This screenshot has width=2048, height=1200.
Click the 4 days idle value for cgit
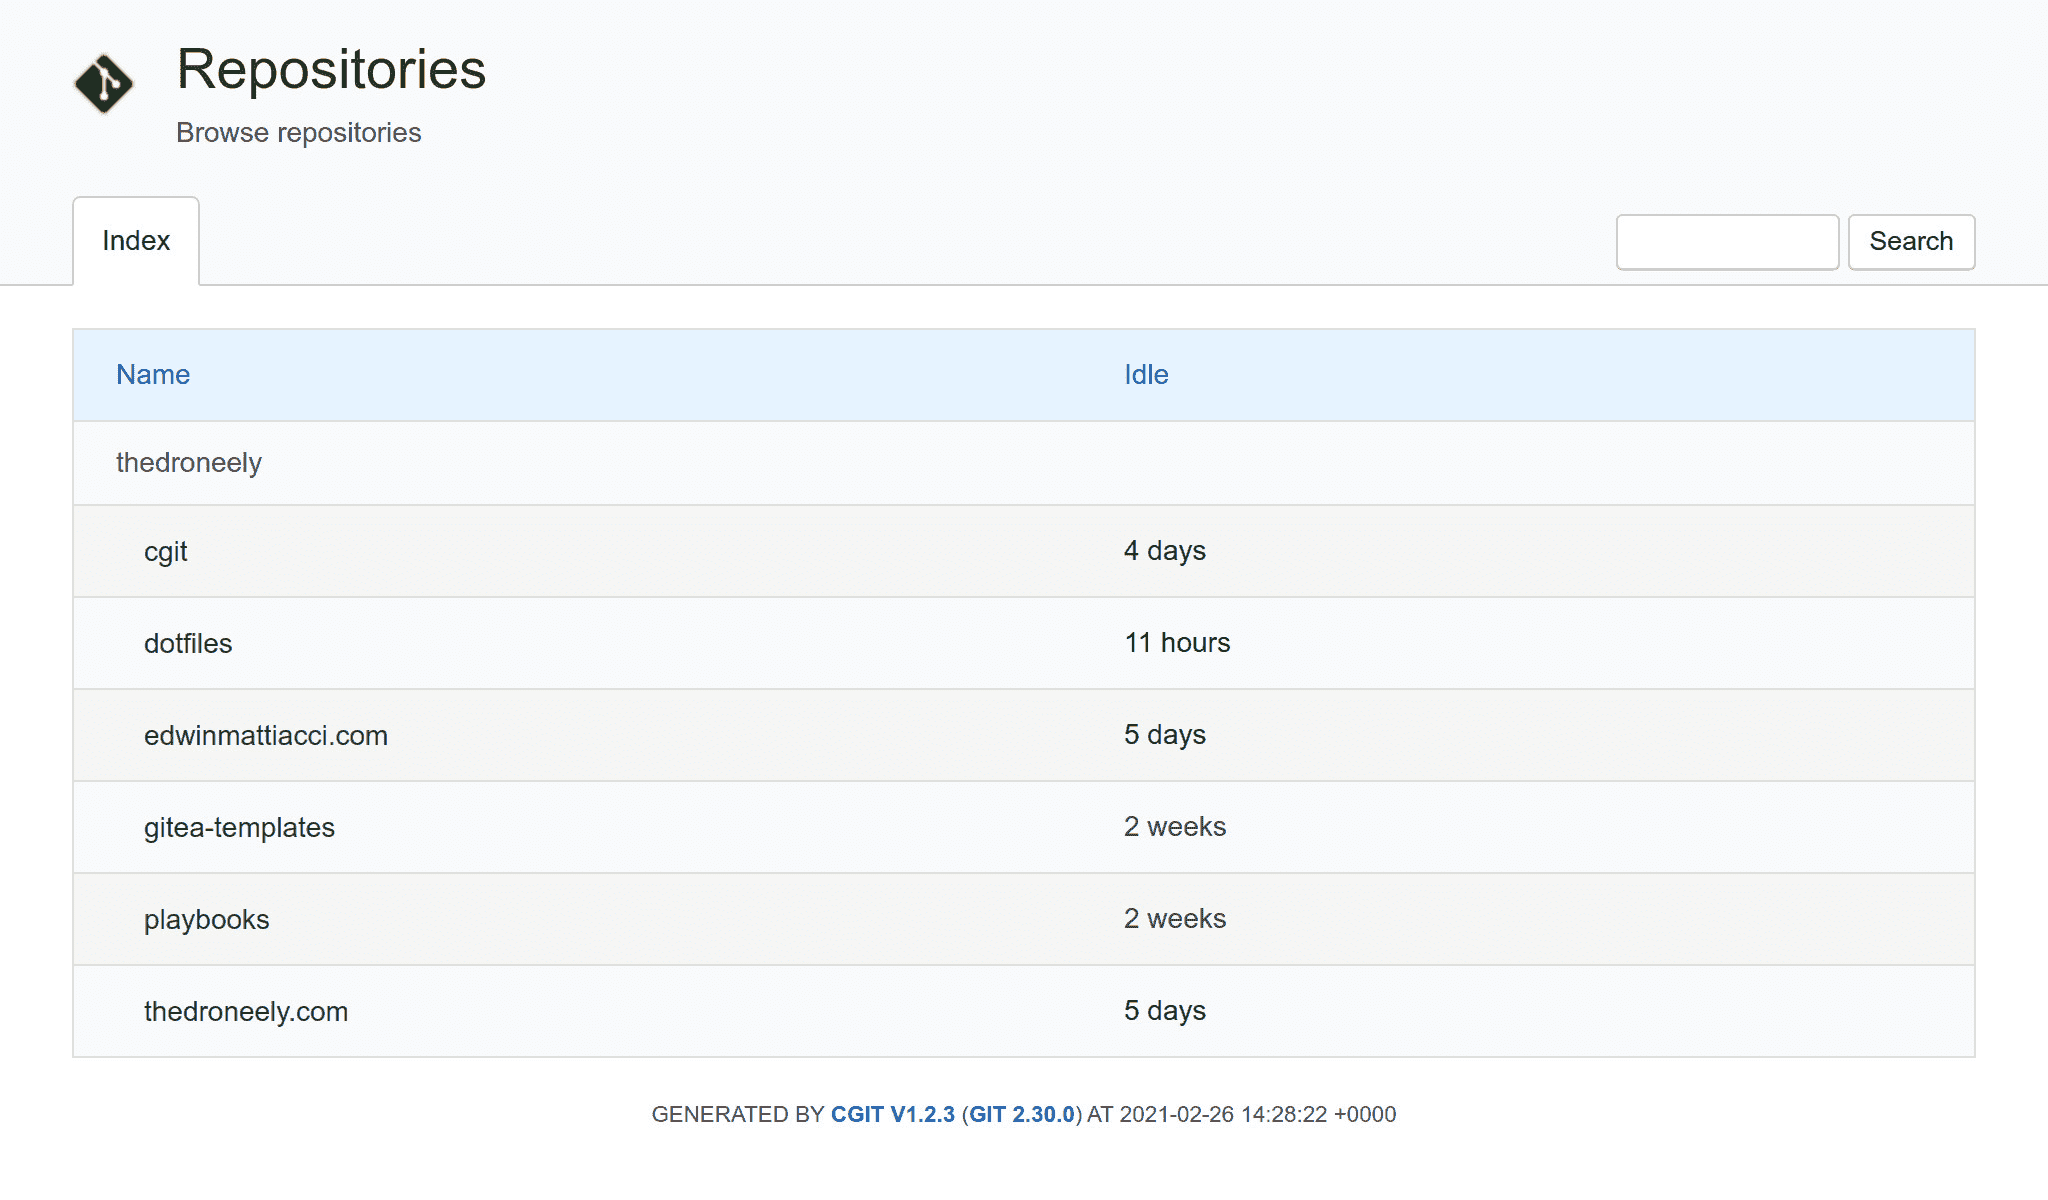(x=1165, y=551)
